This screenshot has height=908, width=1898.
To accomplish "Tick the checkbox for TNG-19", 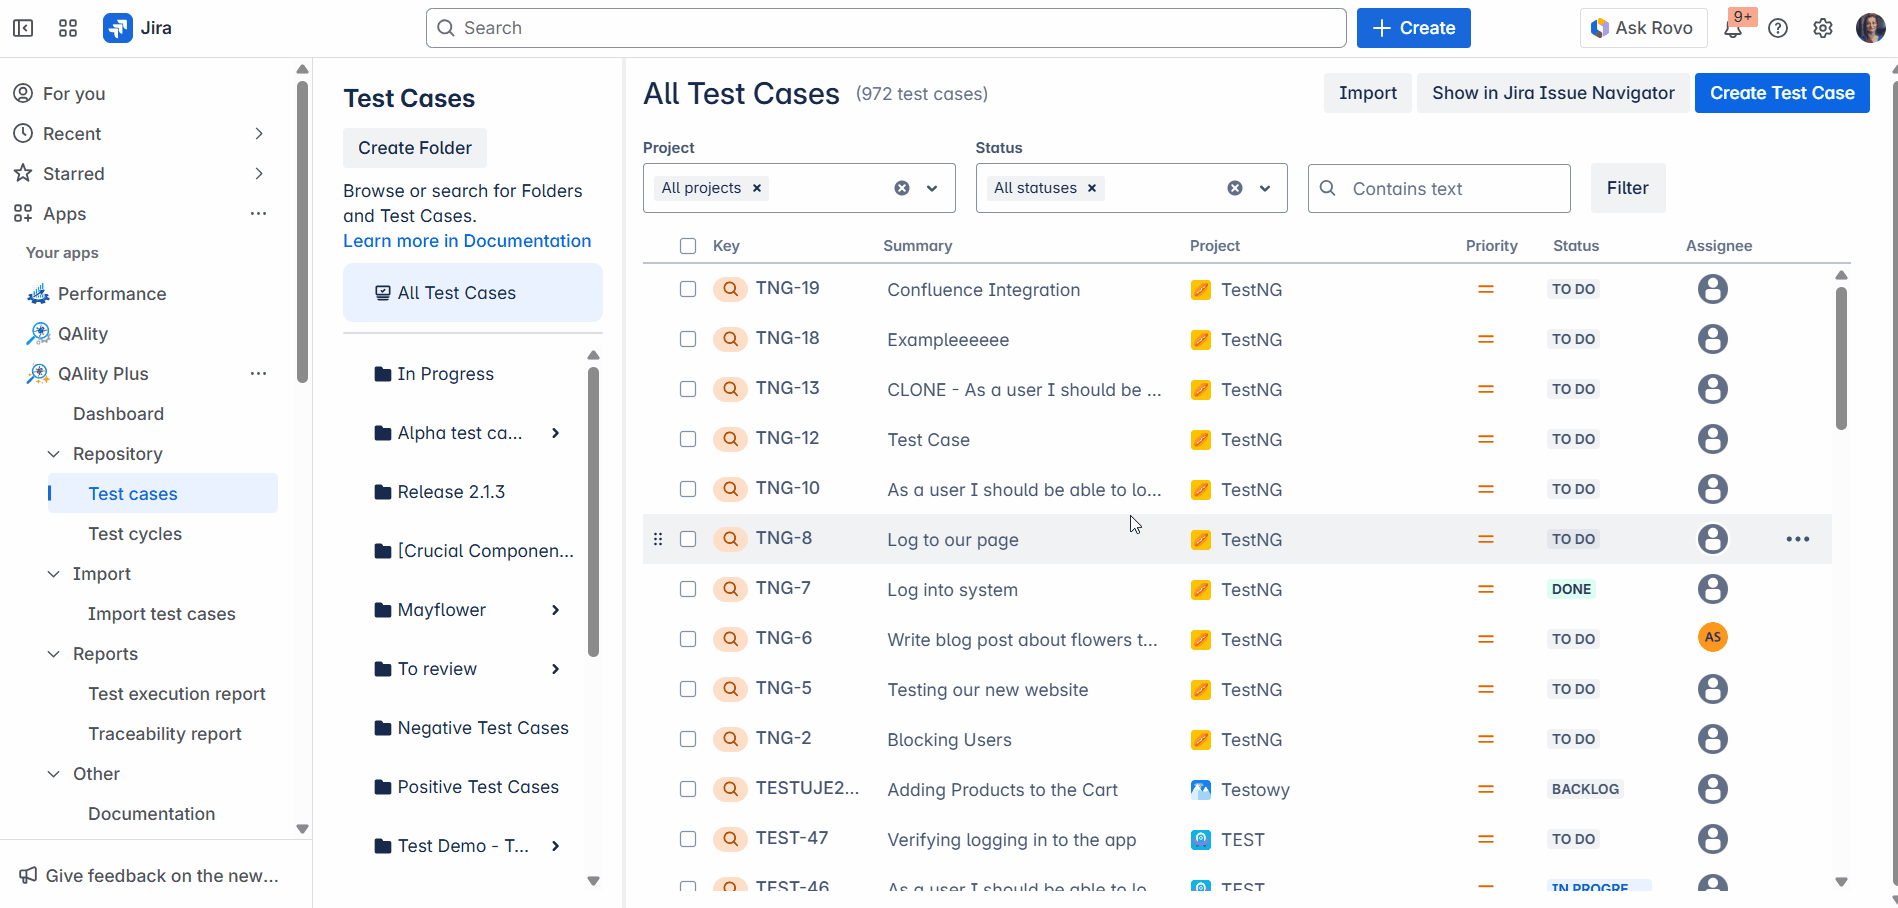I will coord(688,289).
